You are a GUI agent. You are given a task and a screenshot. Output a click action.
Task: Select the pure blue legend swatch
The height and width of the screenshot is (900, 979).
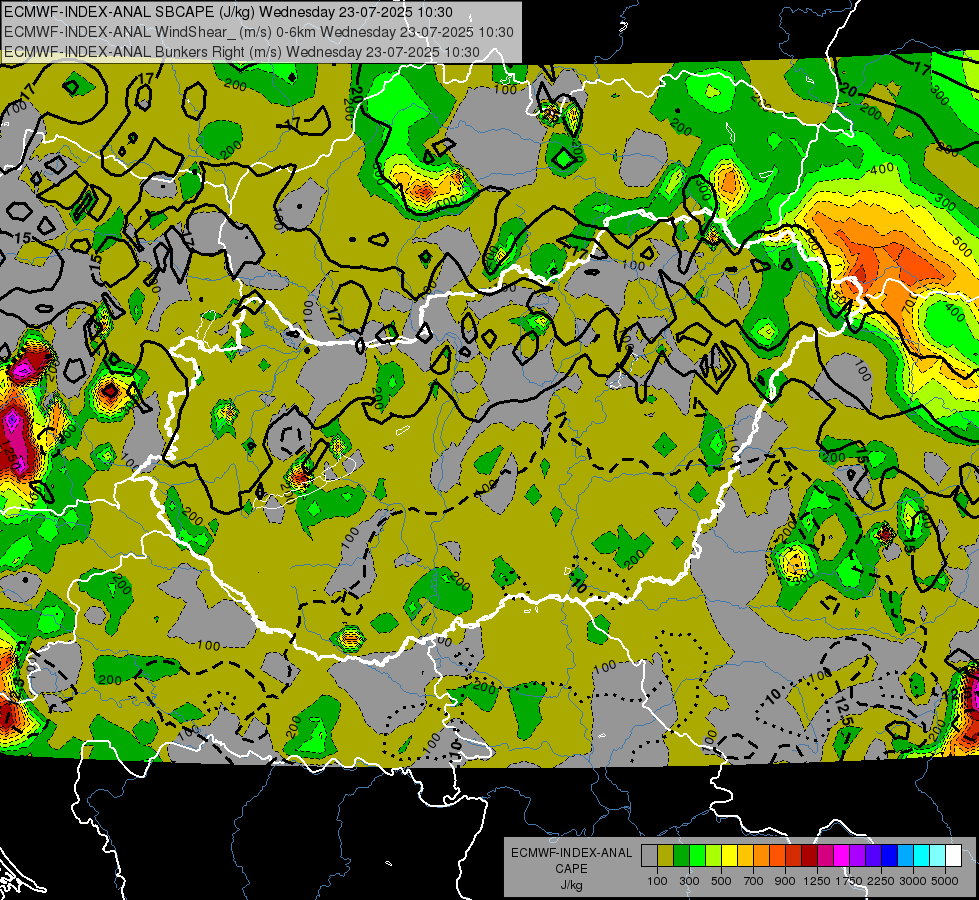tap(890, 856)
